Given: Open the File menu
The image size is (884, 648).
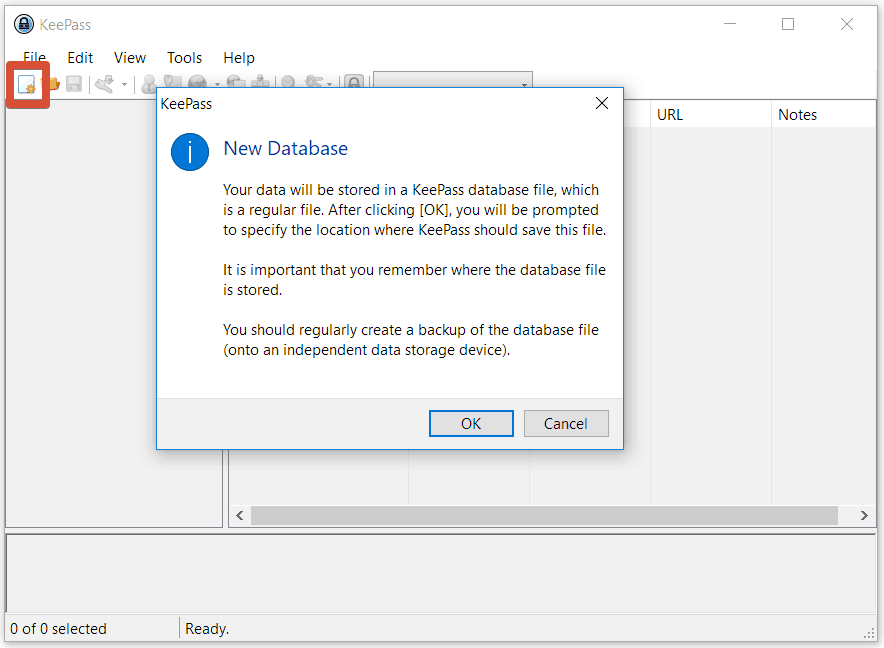Looking at the screenshot, I should click(x=34, y=58).
